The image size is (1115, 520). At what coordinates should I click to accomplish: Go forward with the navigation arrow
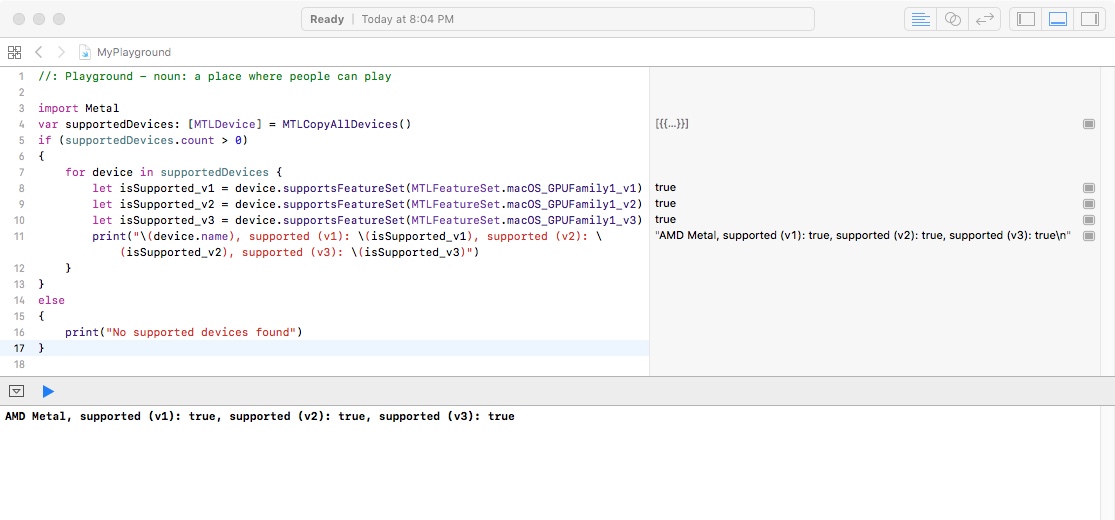61,52
